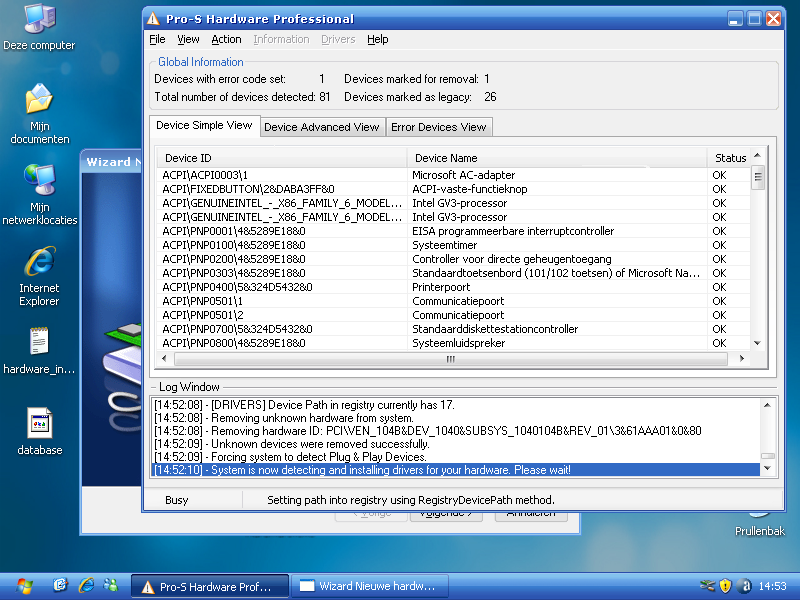This screenshot has width=800, height=600.
Task: Click the device list horizontal scrollbar thumb
Action: (x=451, y=359)
